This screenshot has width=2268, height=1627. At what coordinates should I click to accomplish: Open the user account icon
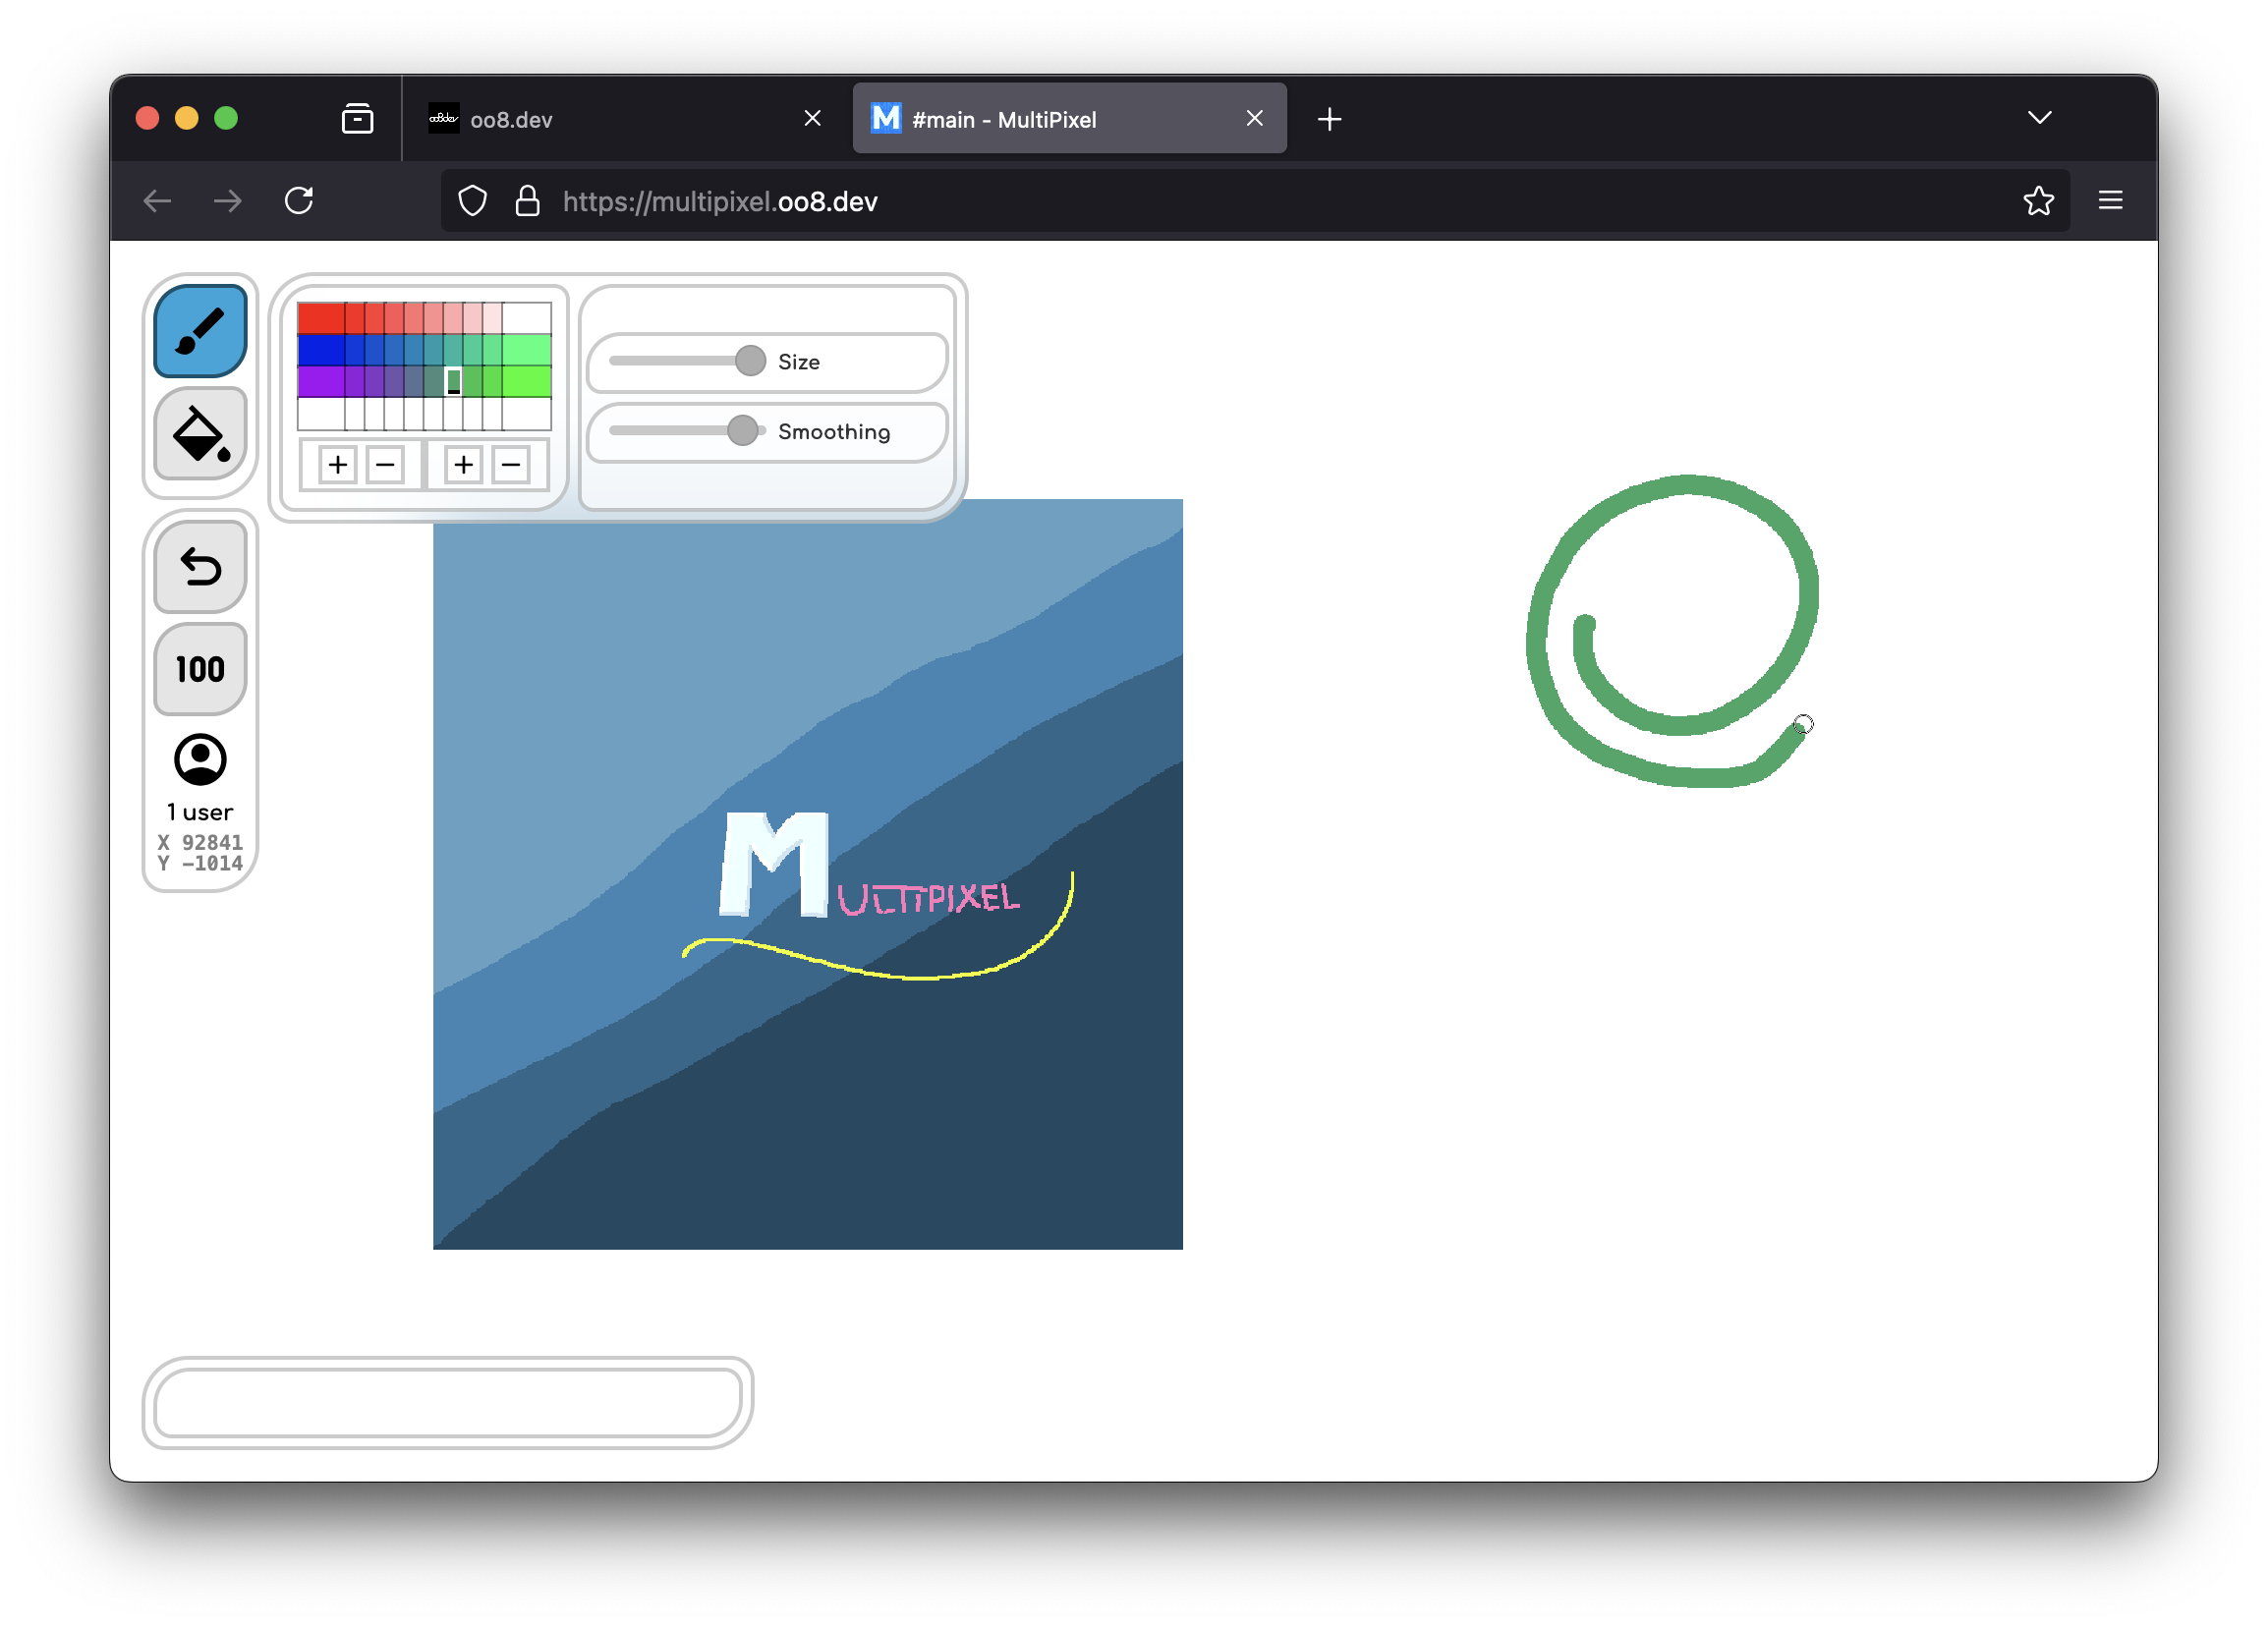pyautogui.click(x=200, y=760)
